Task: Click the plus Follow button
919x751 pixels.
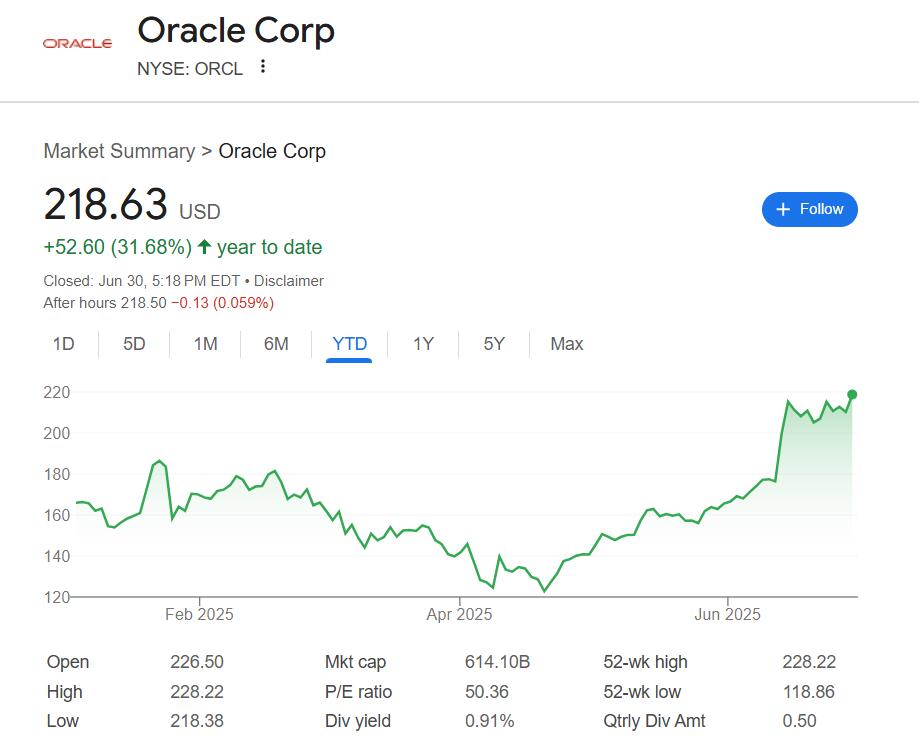Action: coord(809,209)
